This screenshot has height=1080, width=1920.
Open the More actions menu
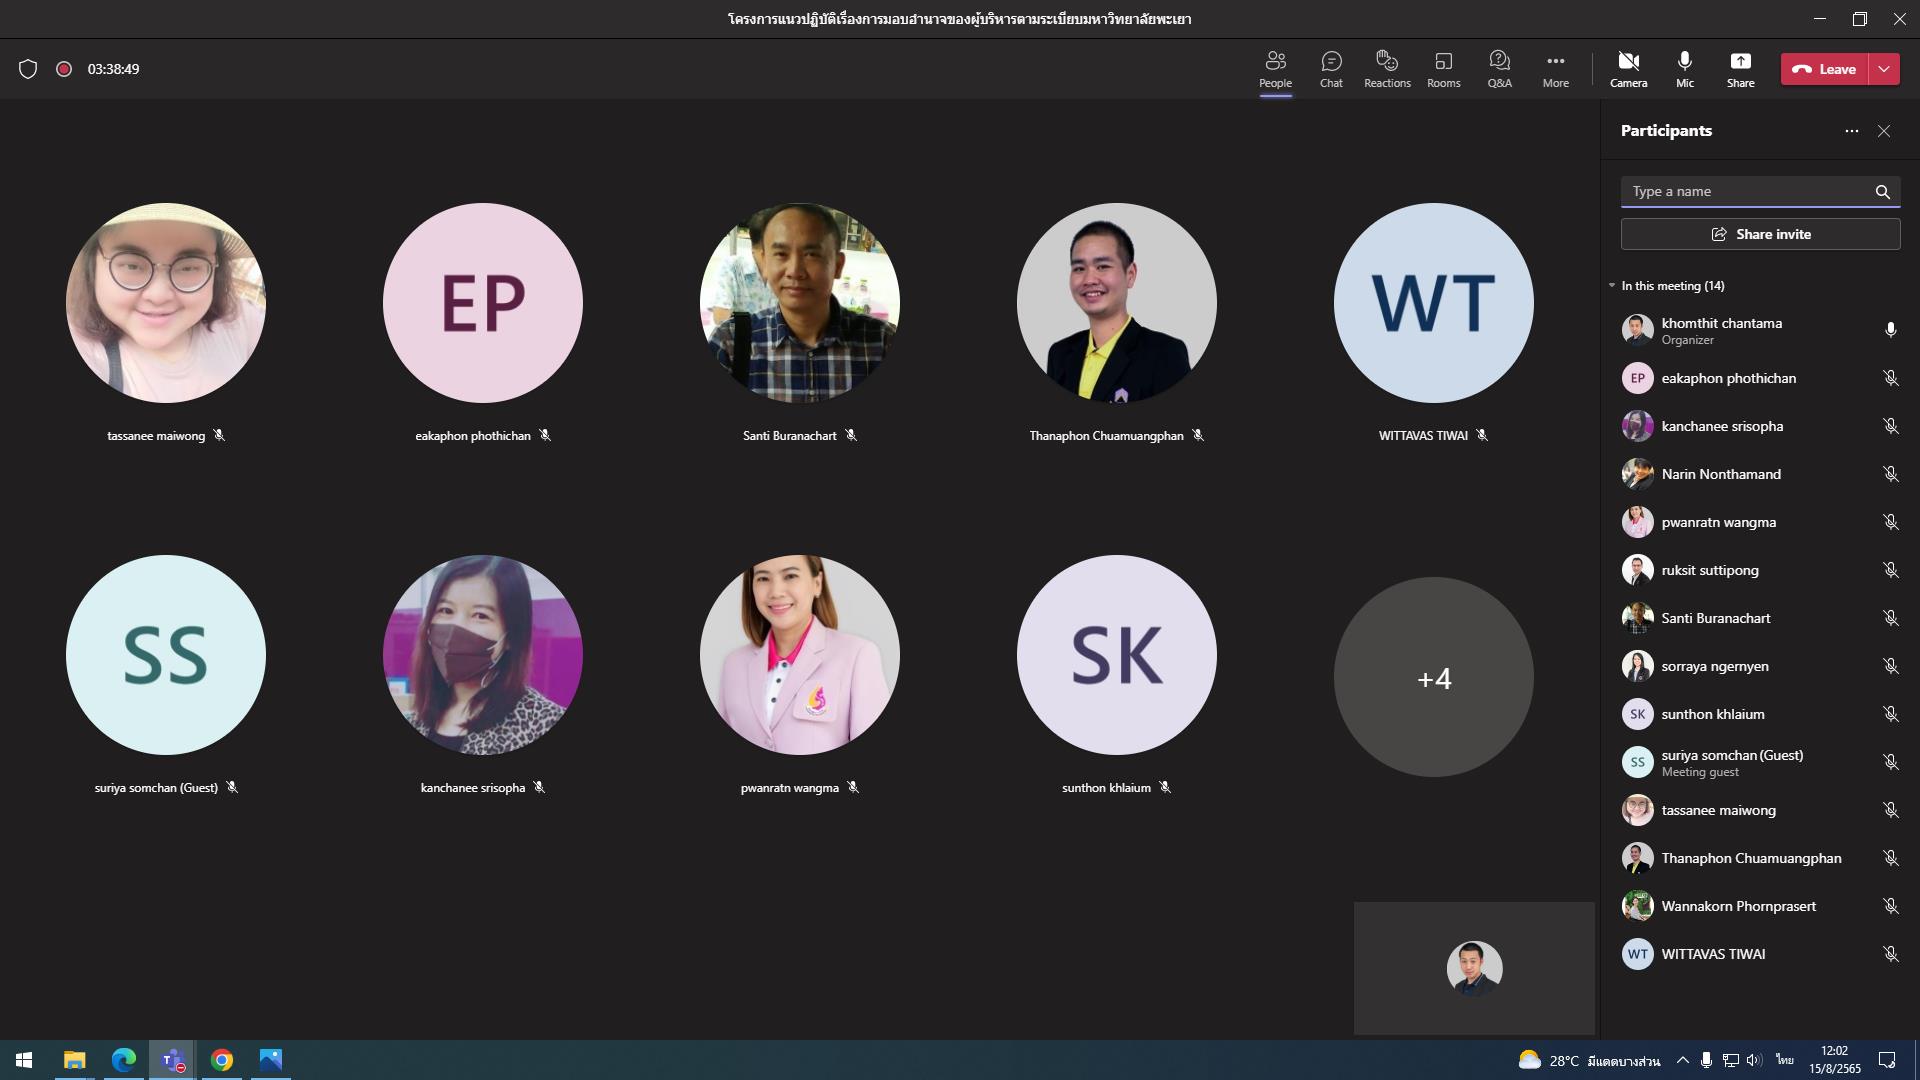tap(1555, 70)
